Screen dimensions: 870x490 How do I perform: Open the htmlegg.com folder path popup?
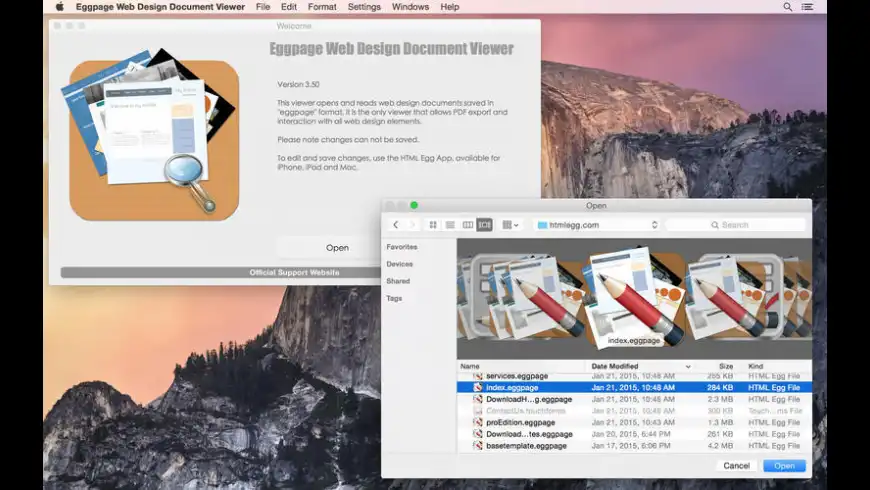click(x=596, y=225)
